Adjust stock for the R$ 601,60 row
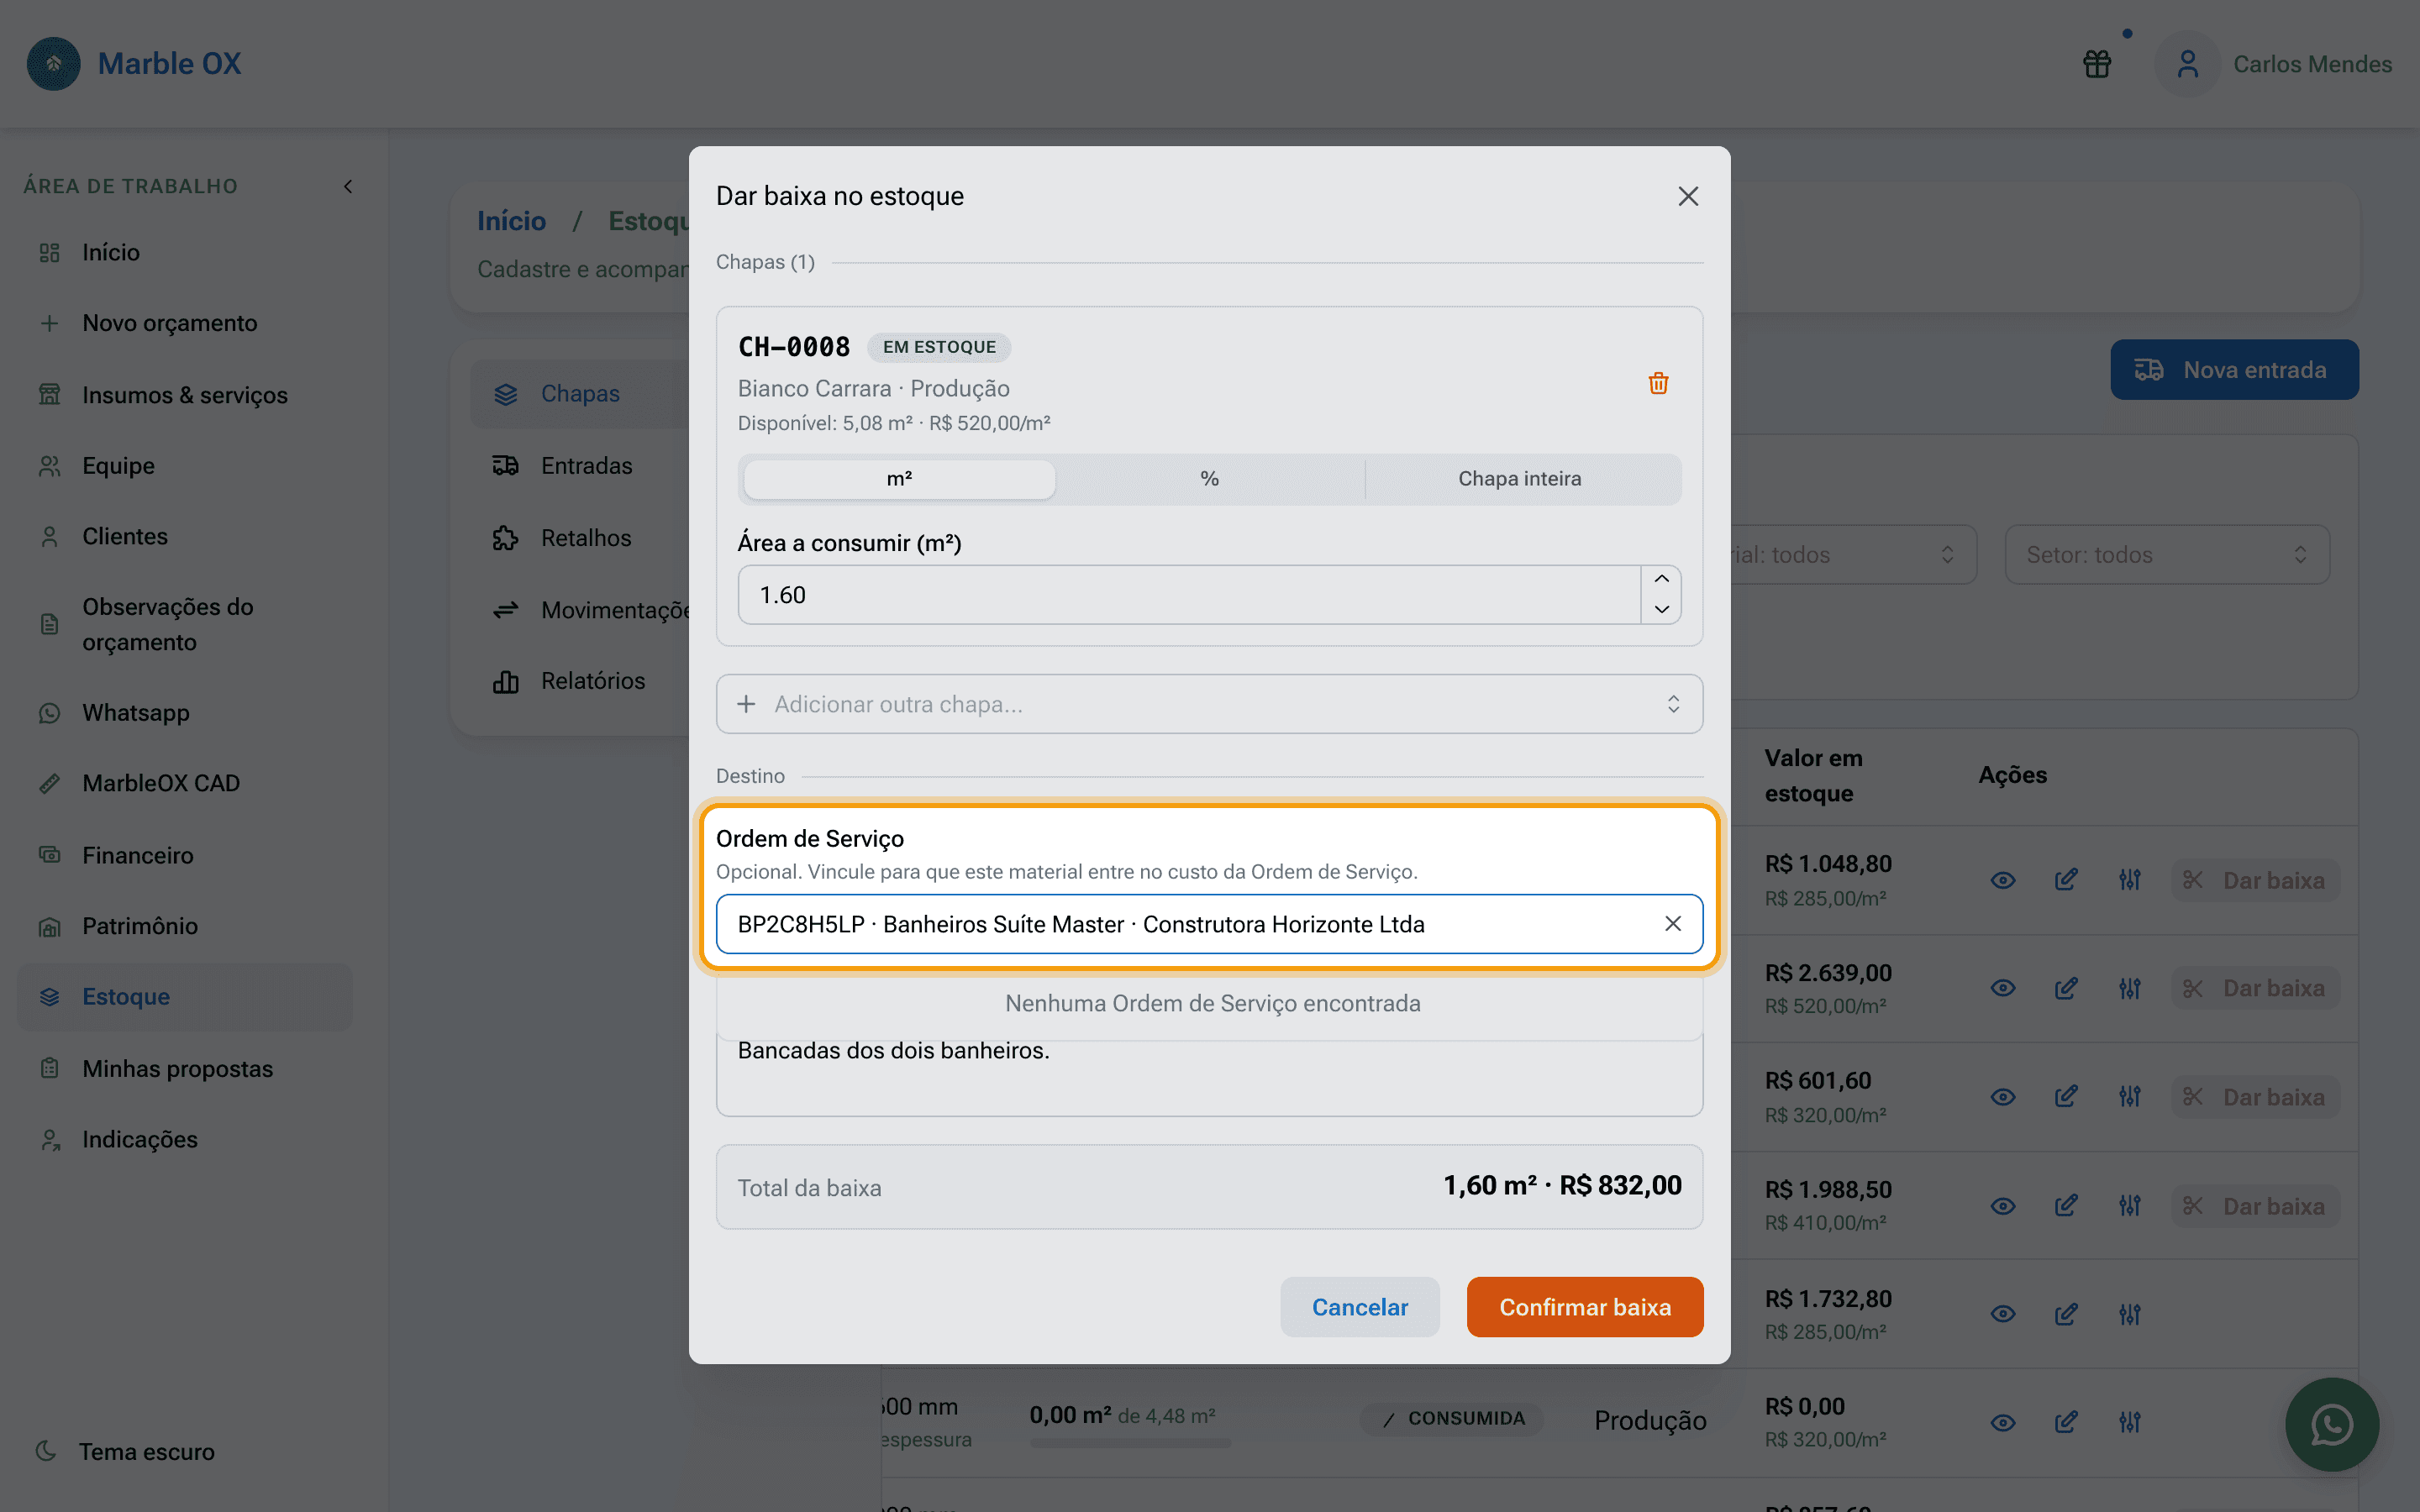 click(2130, 1097)
